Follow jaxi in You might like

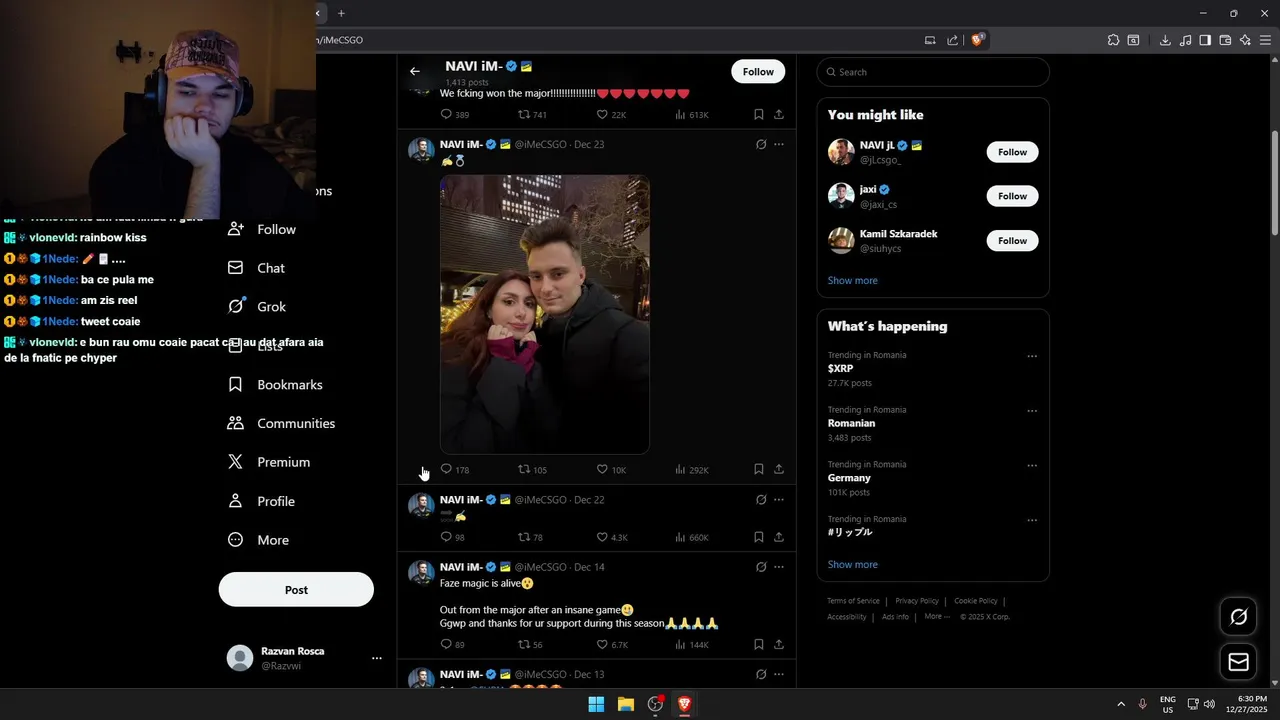[1012, 196]
